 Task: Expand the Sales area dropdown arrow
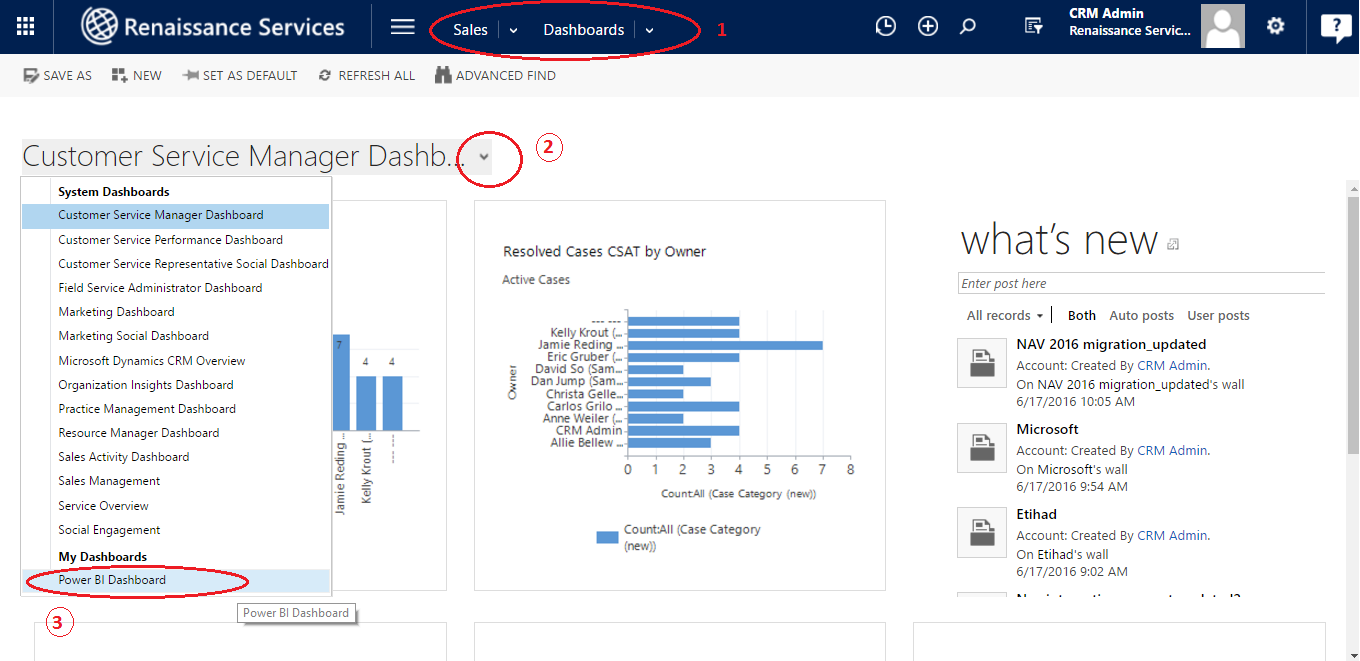[x=513, y=30]
